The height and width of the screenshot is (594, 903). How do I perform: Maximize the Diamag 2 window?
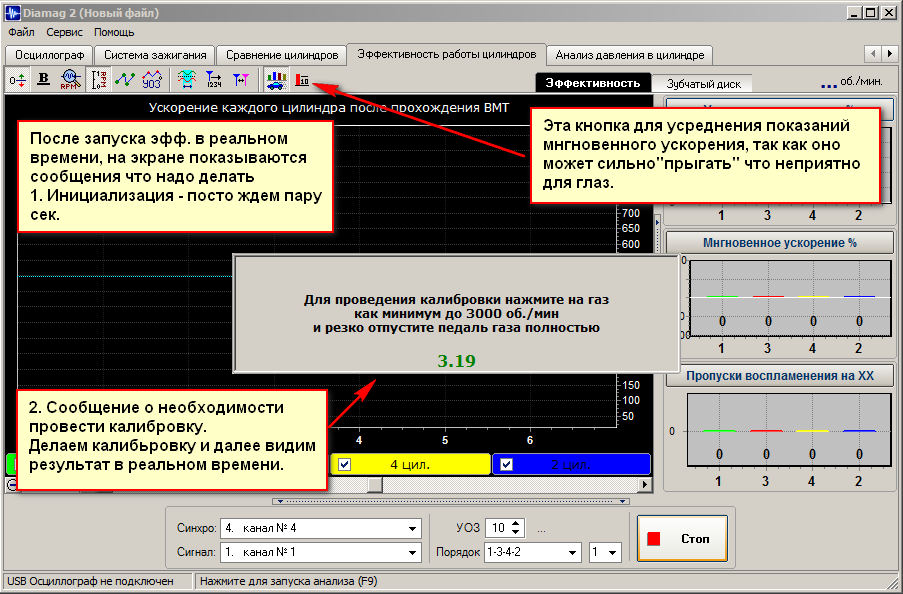pyautogui.click(x=871, y=13)
